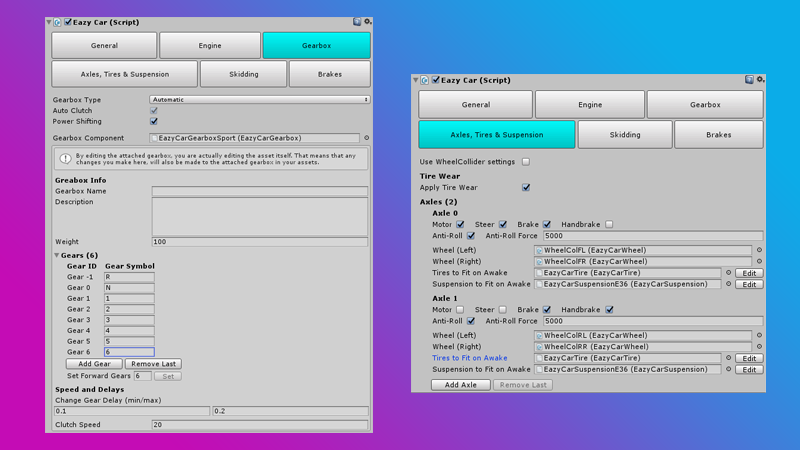Open Gearbox tab in right panel
Image resolution: width=800 pixels, height=450 pixels.
705,105
